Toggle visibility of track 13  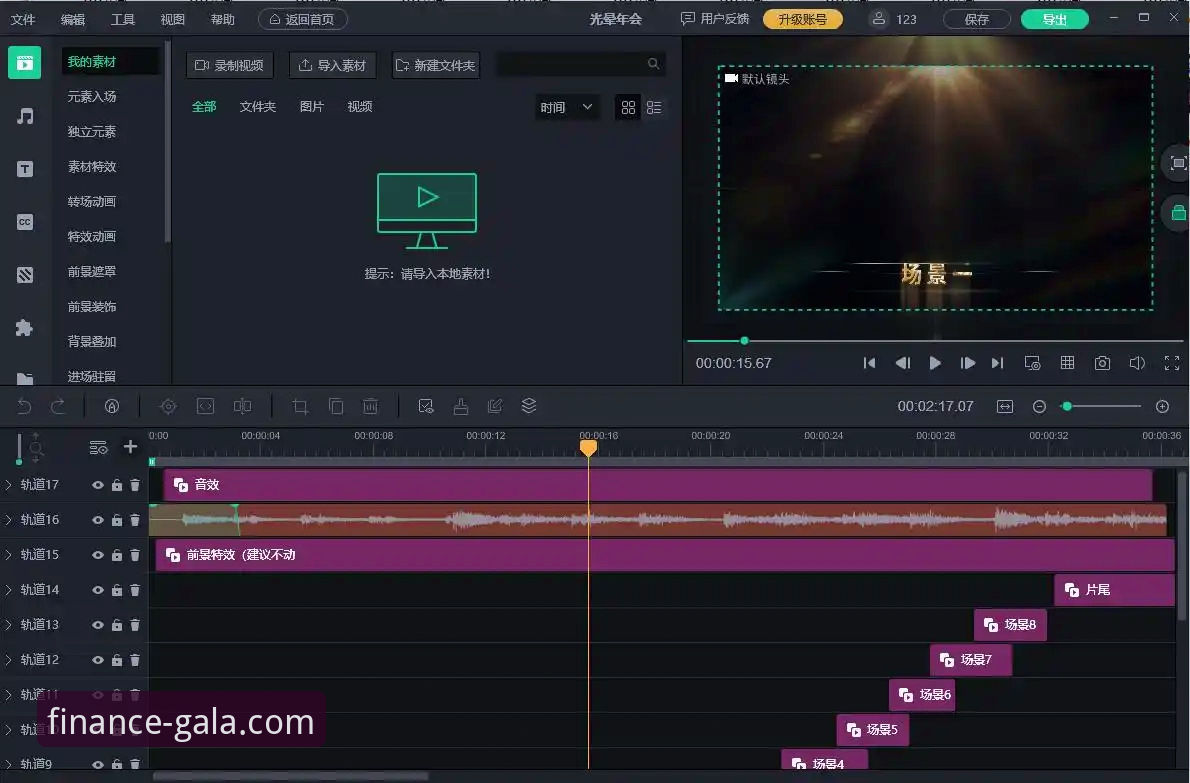(x=98, y=625)
